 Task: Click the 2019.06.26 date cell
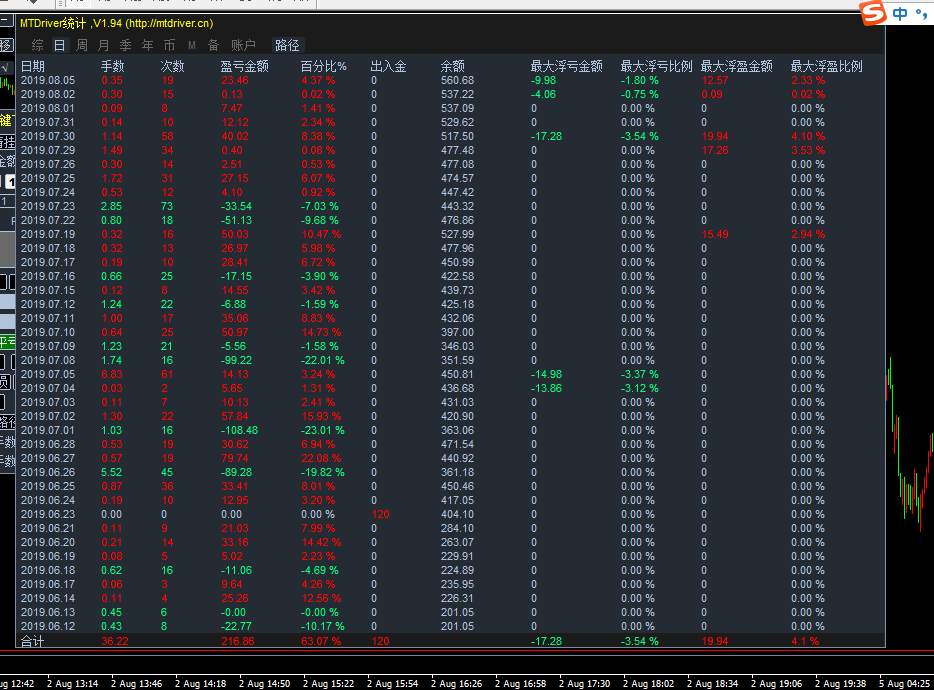coord(48,473)
